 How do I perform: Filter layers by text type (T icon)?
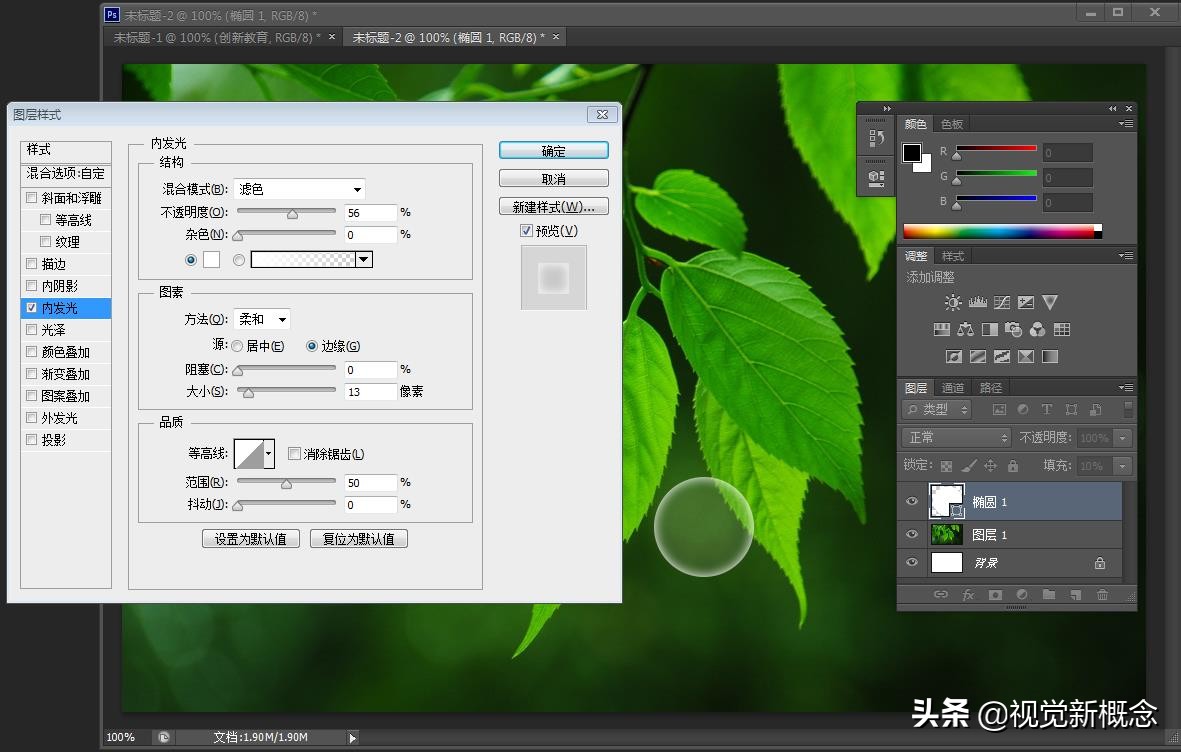point(1047,409)
